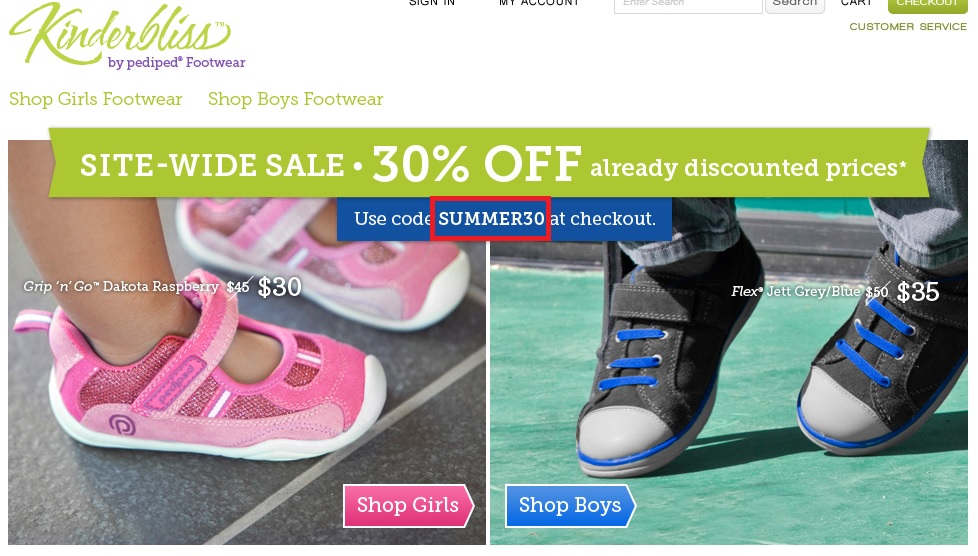Click the Flex Jett Grey/Blue label
The height and width of the screenshot is (556, 978).
(796, 291)
